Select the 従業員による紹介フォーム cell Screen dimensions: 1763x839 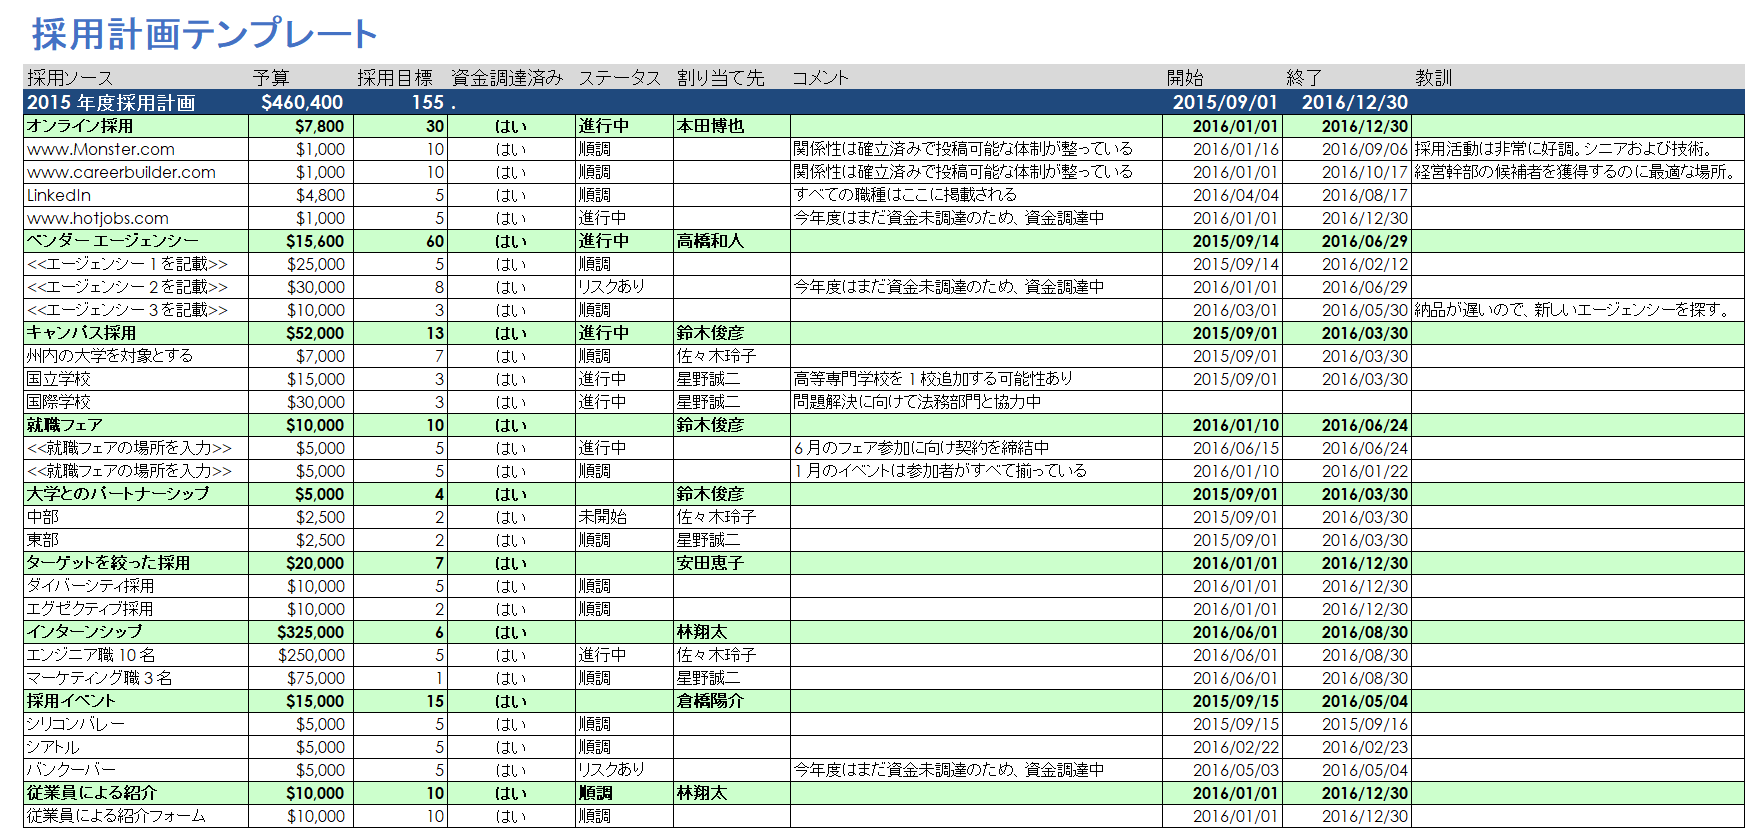point(116,817)
